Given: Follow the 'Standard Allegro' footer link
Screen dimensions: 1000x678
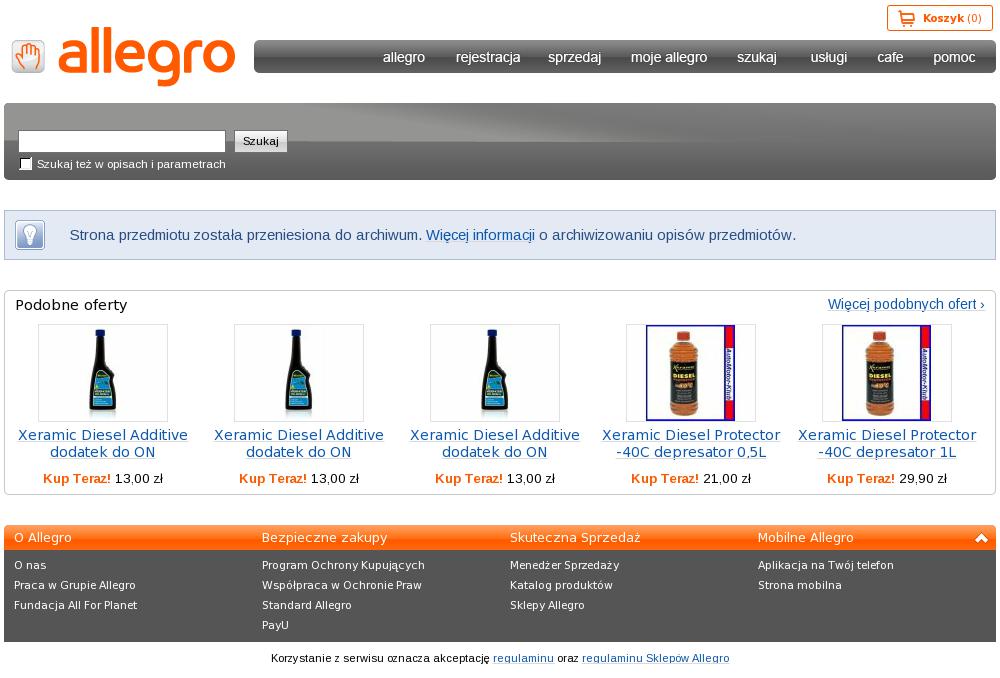Looking at the screenshot, I should (x=307, y=605).
